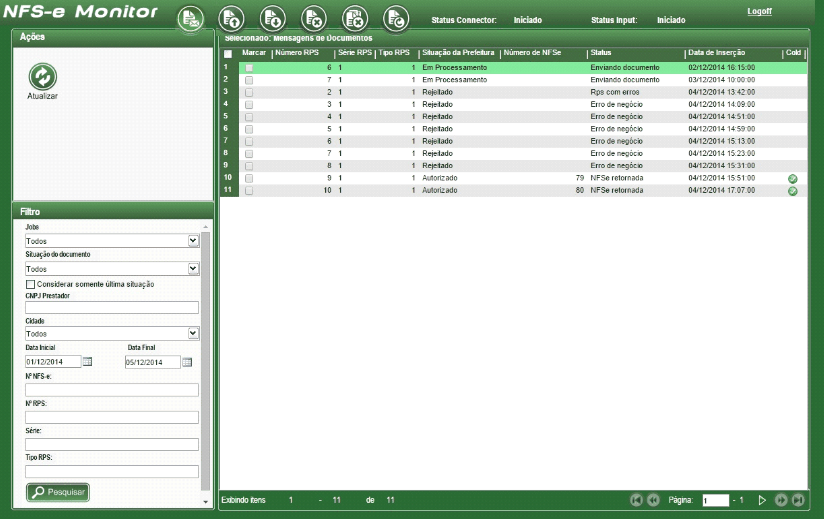Go to the next page arrow

click(x=762, y=500)
